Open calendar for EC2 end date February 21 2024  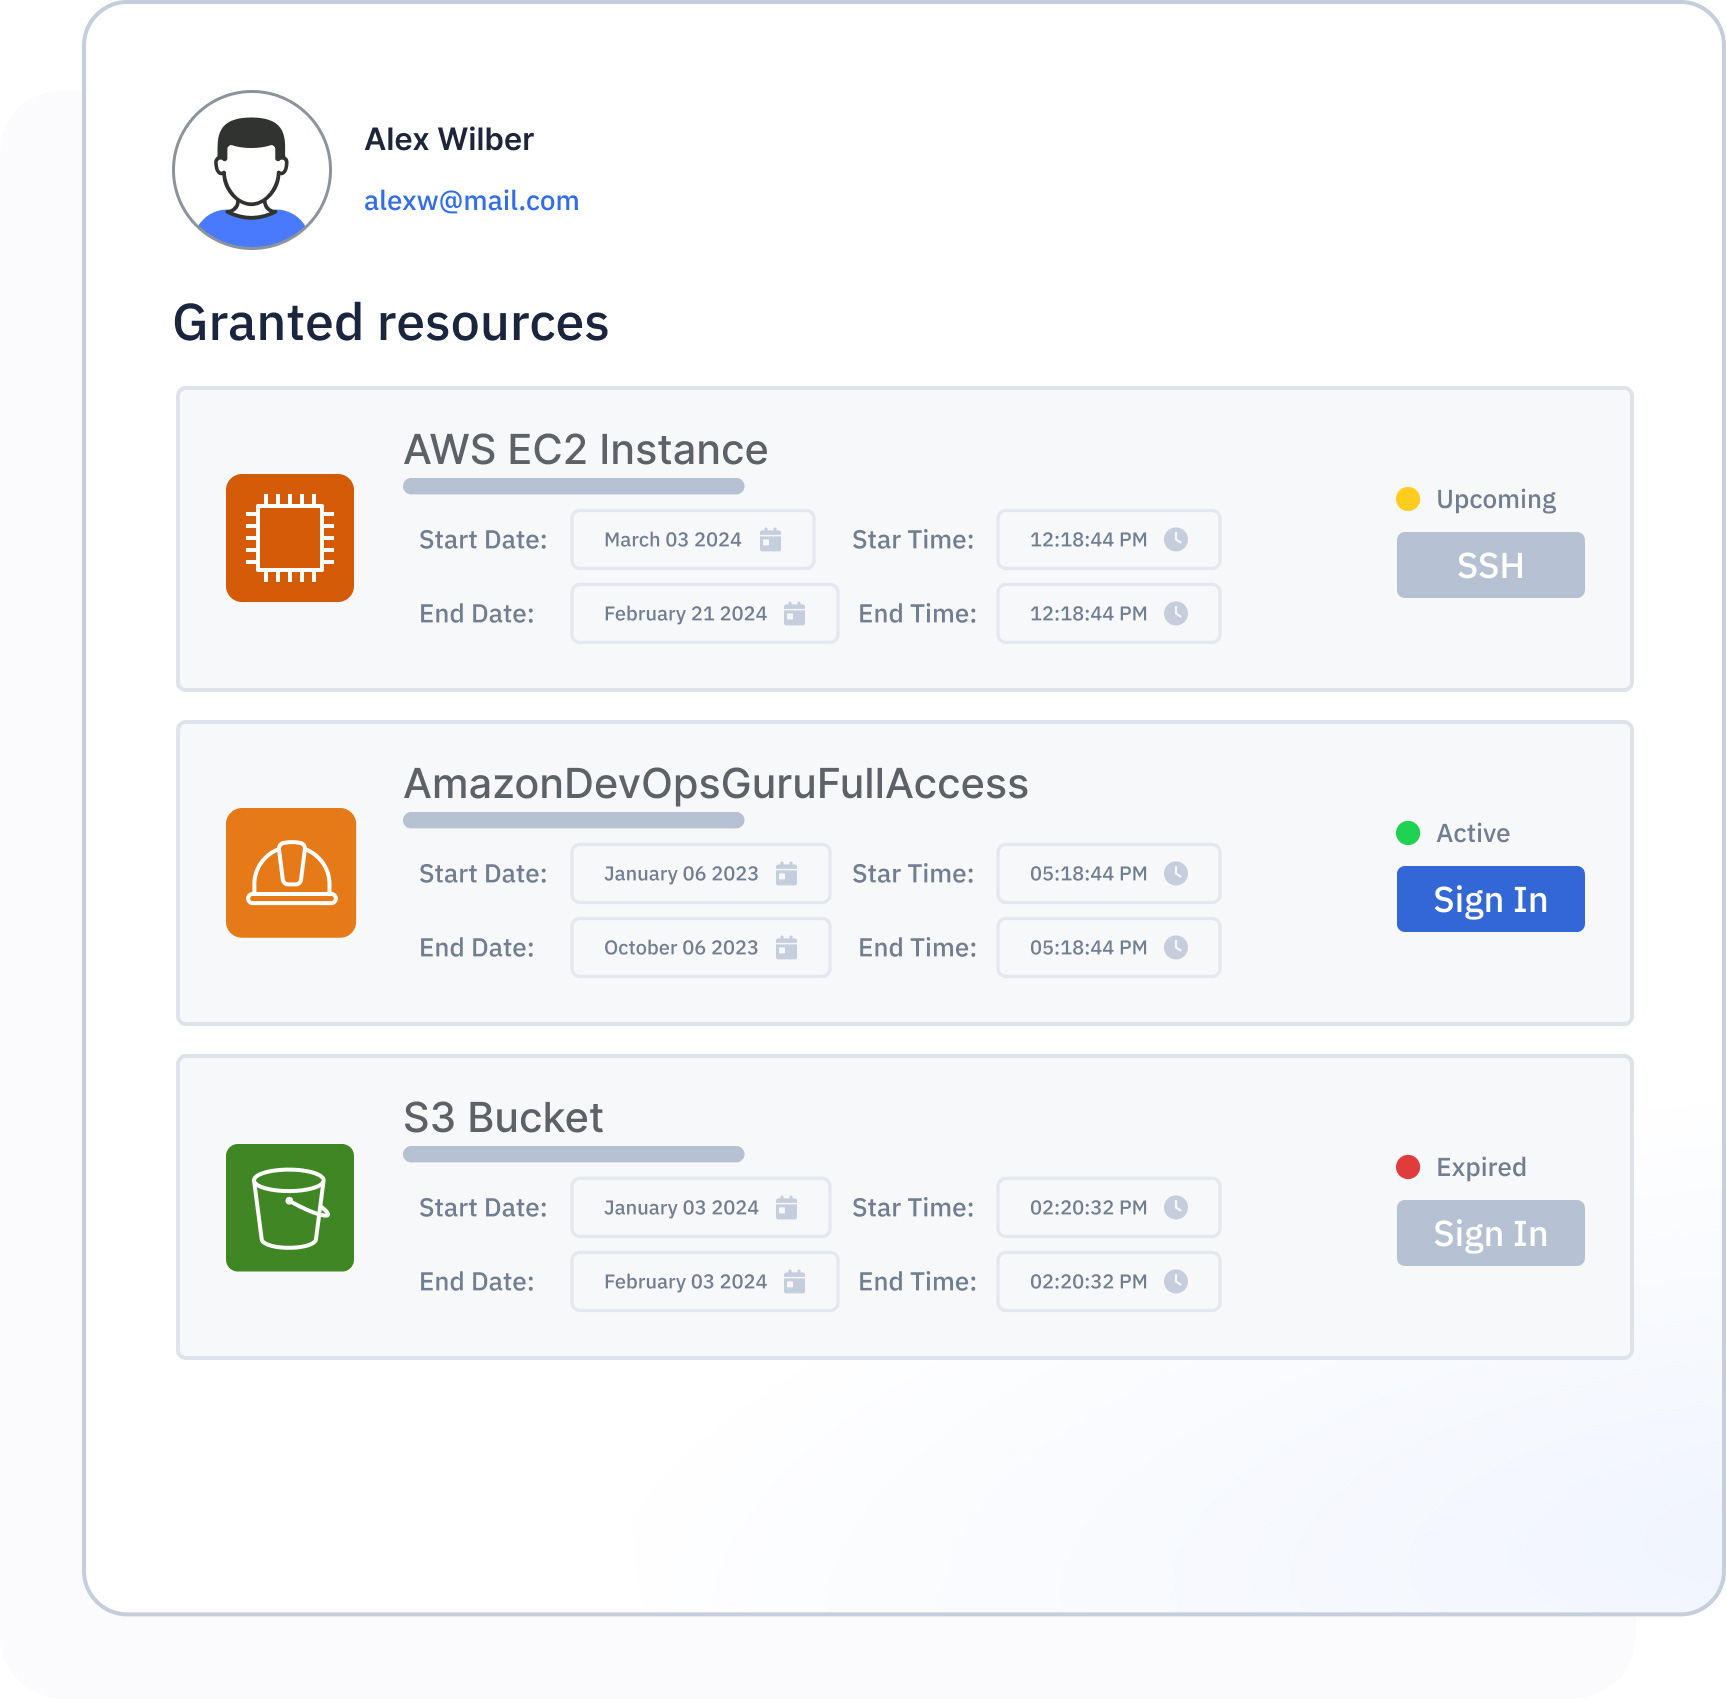795,614
